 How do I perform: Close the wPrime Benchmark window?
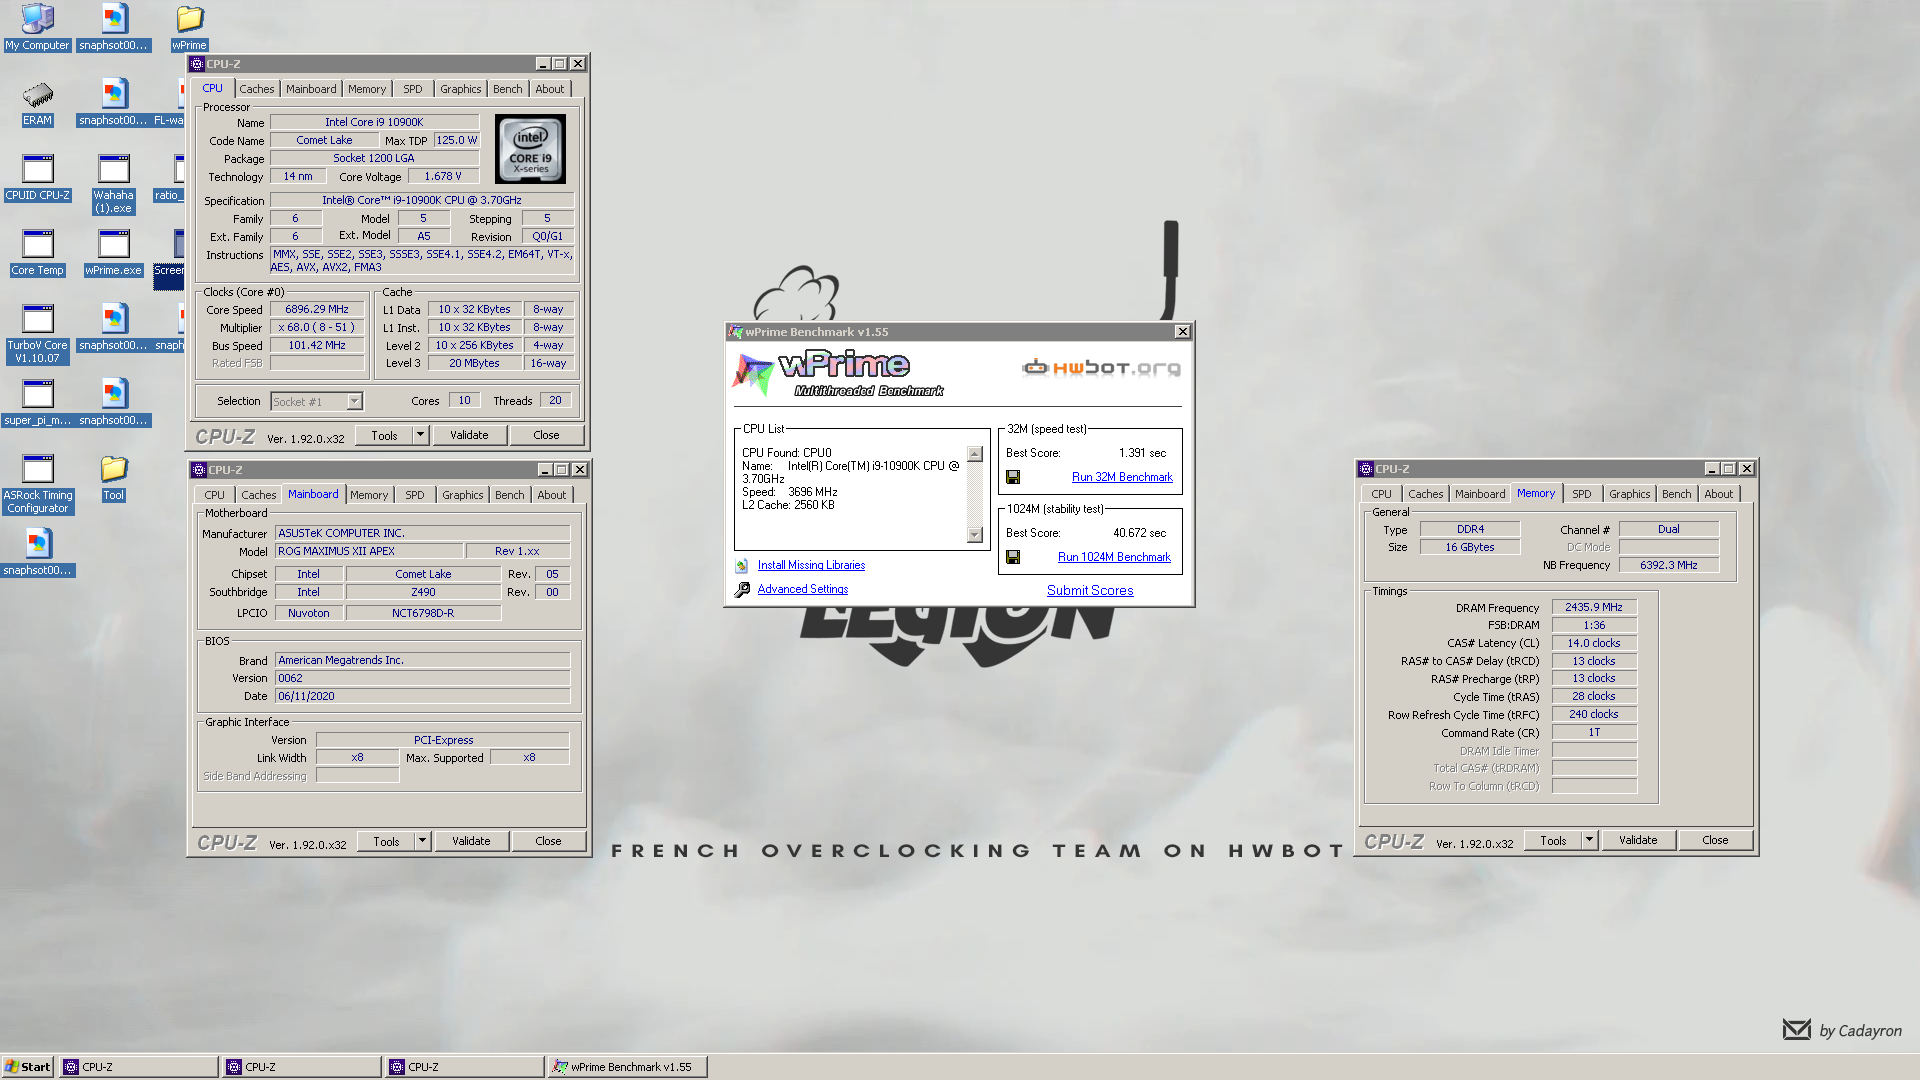click(x=1183, y=332)
